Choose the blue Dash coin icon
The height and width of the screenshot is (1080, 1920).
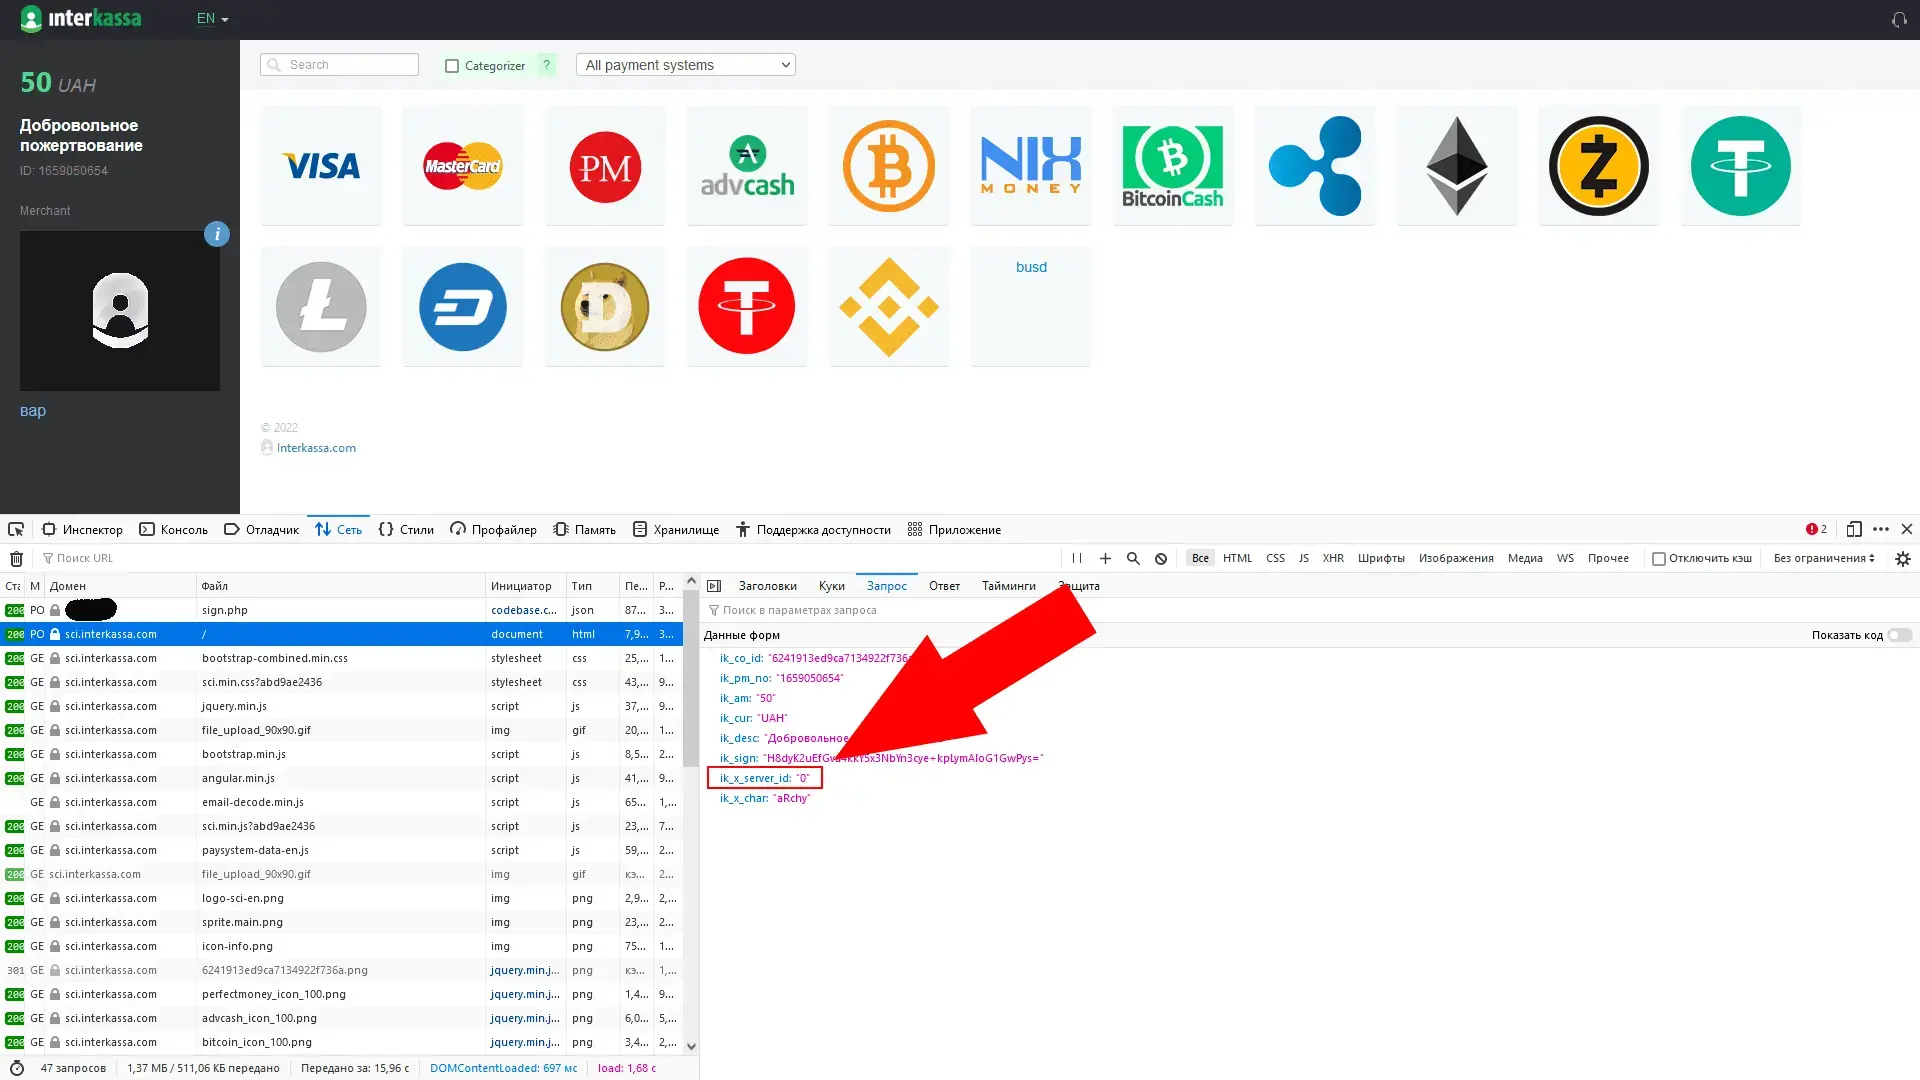(x=463, y=307)
